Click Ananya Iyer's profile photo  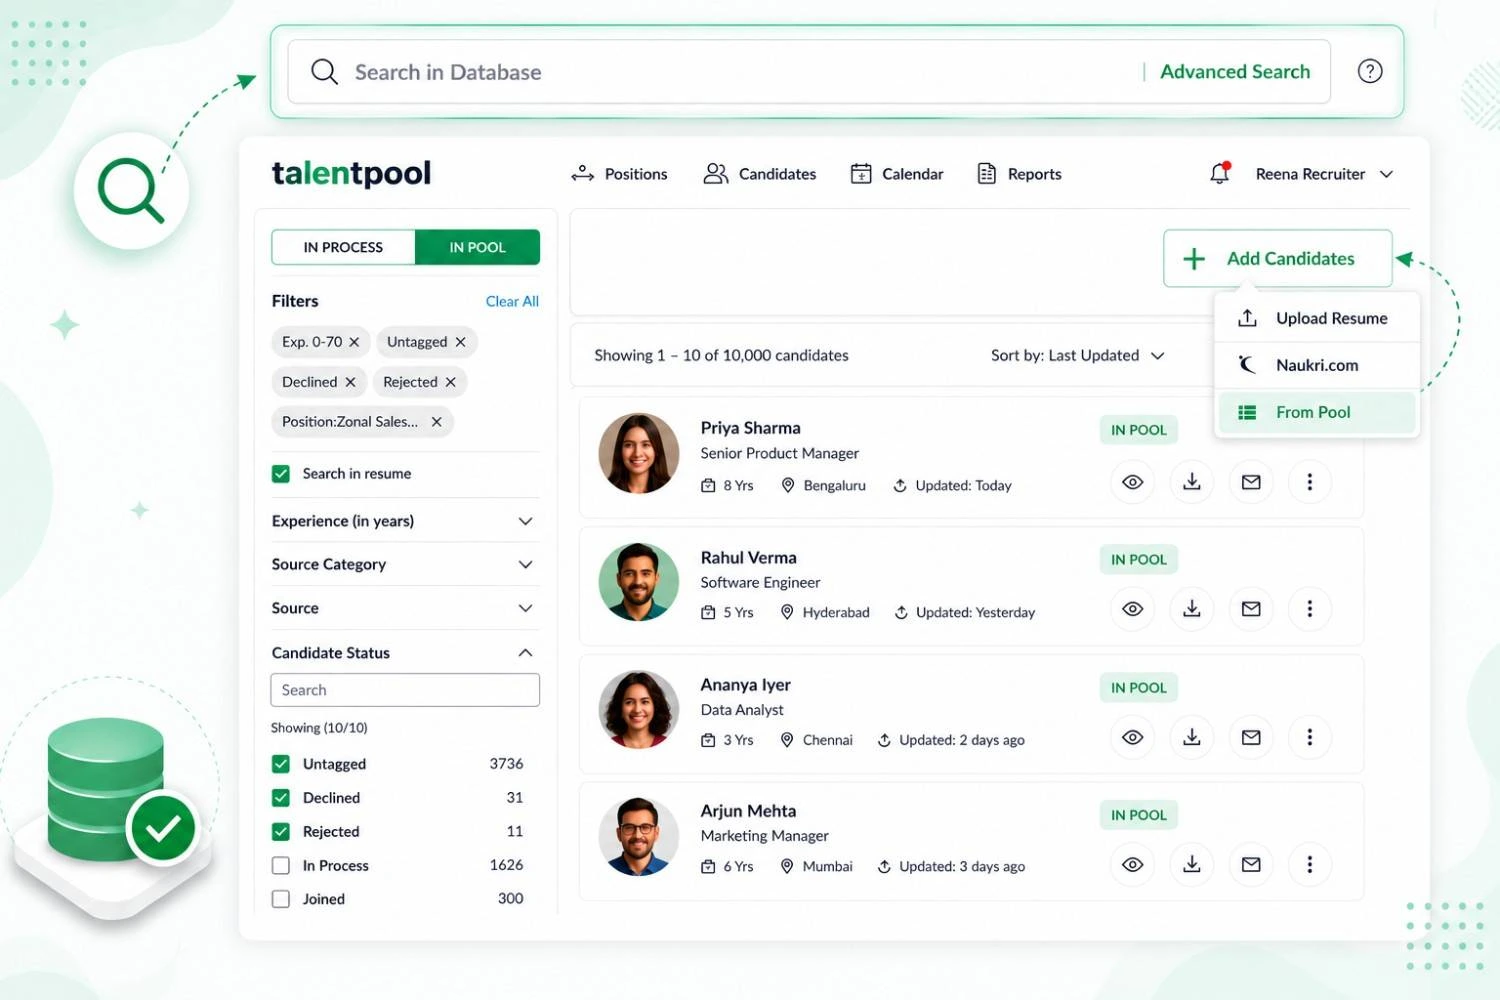click(639, 709)
